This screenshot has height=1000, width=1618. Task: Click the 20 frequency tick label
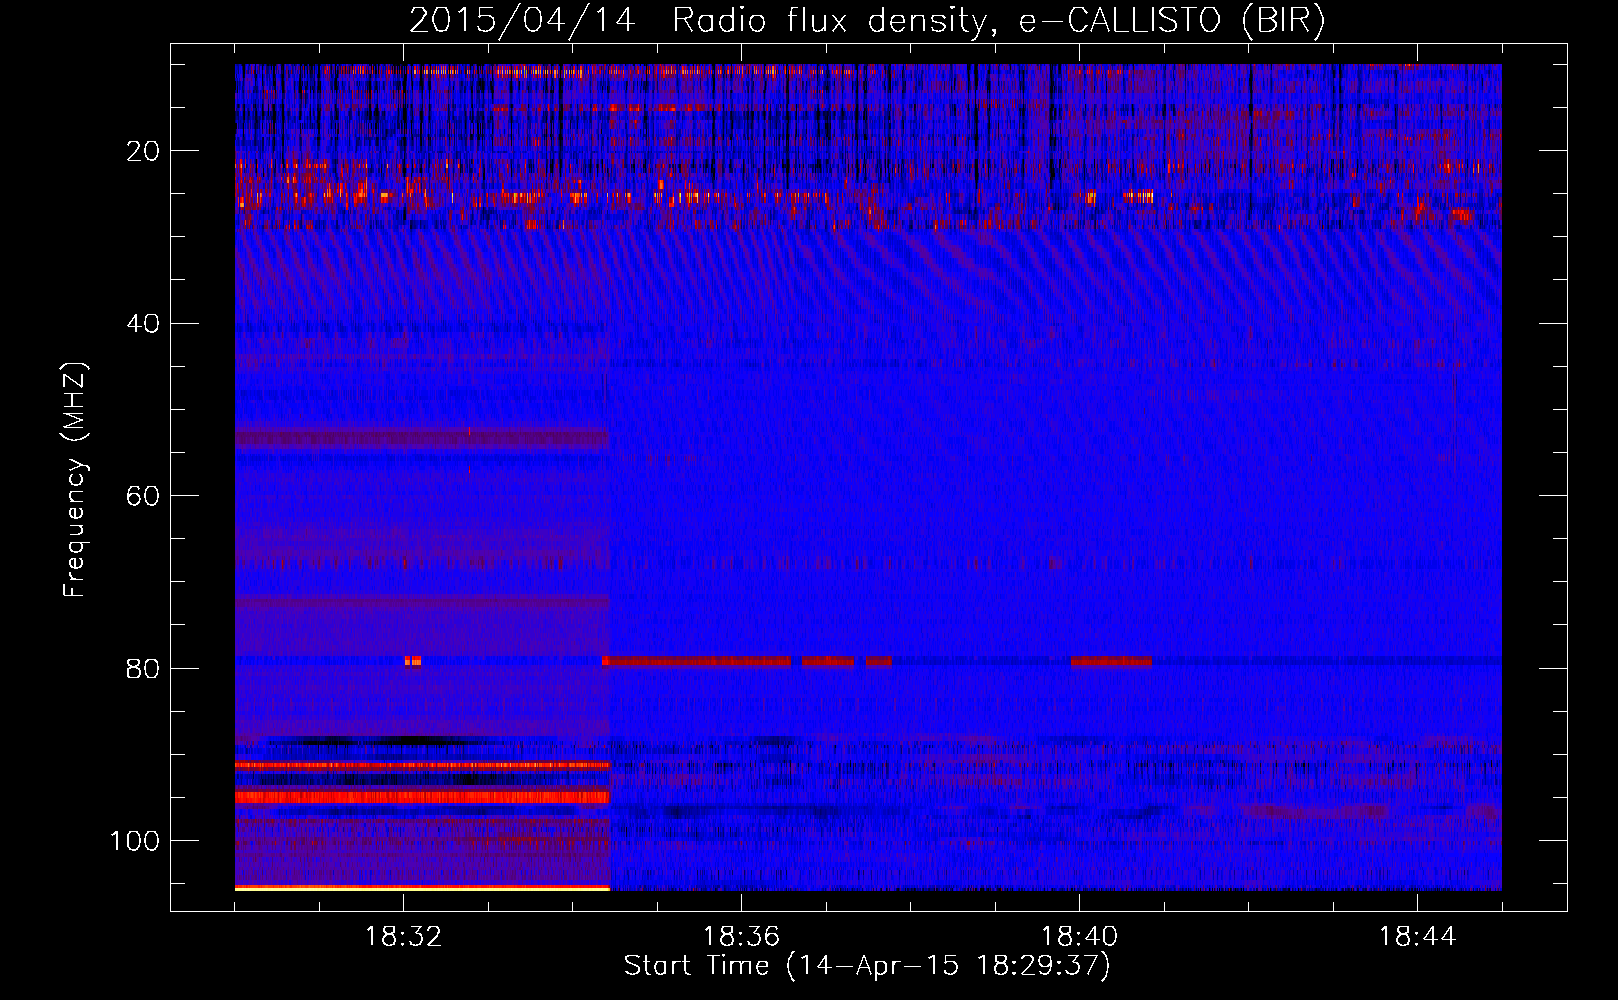pos(143,151)
